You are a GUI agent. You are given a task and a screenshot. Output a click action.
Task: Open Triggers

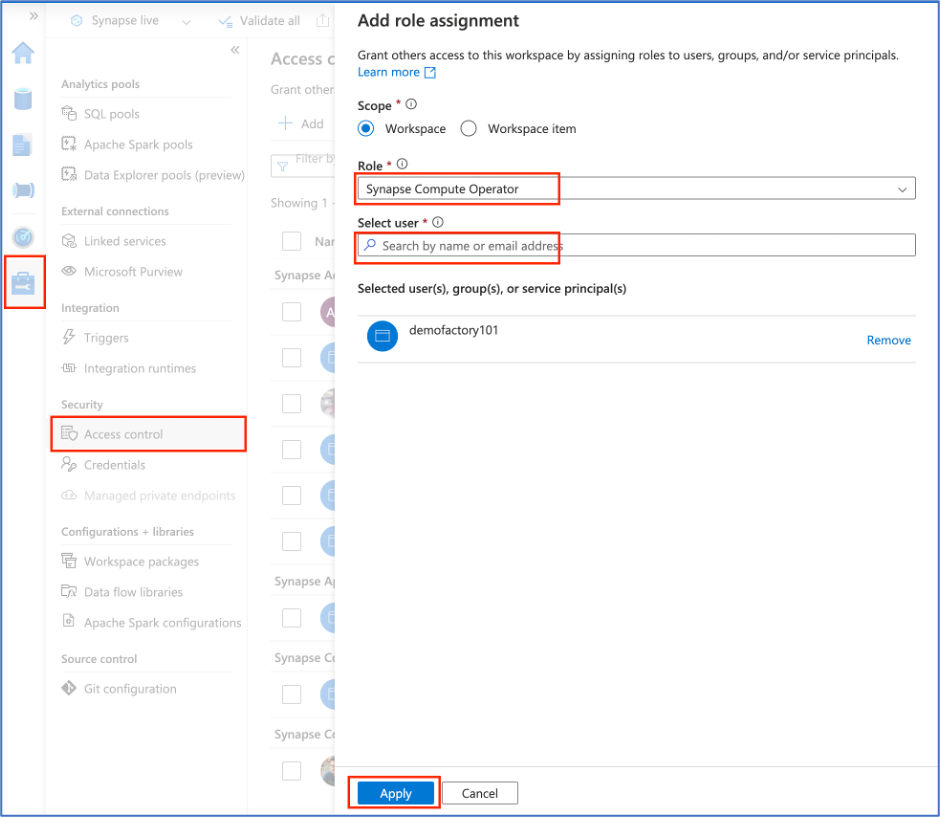pyautogui.click(x=106, y=338)
